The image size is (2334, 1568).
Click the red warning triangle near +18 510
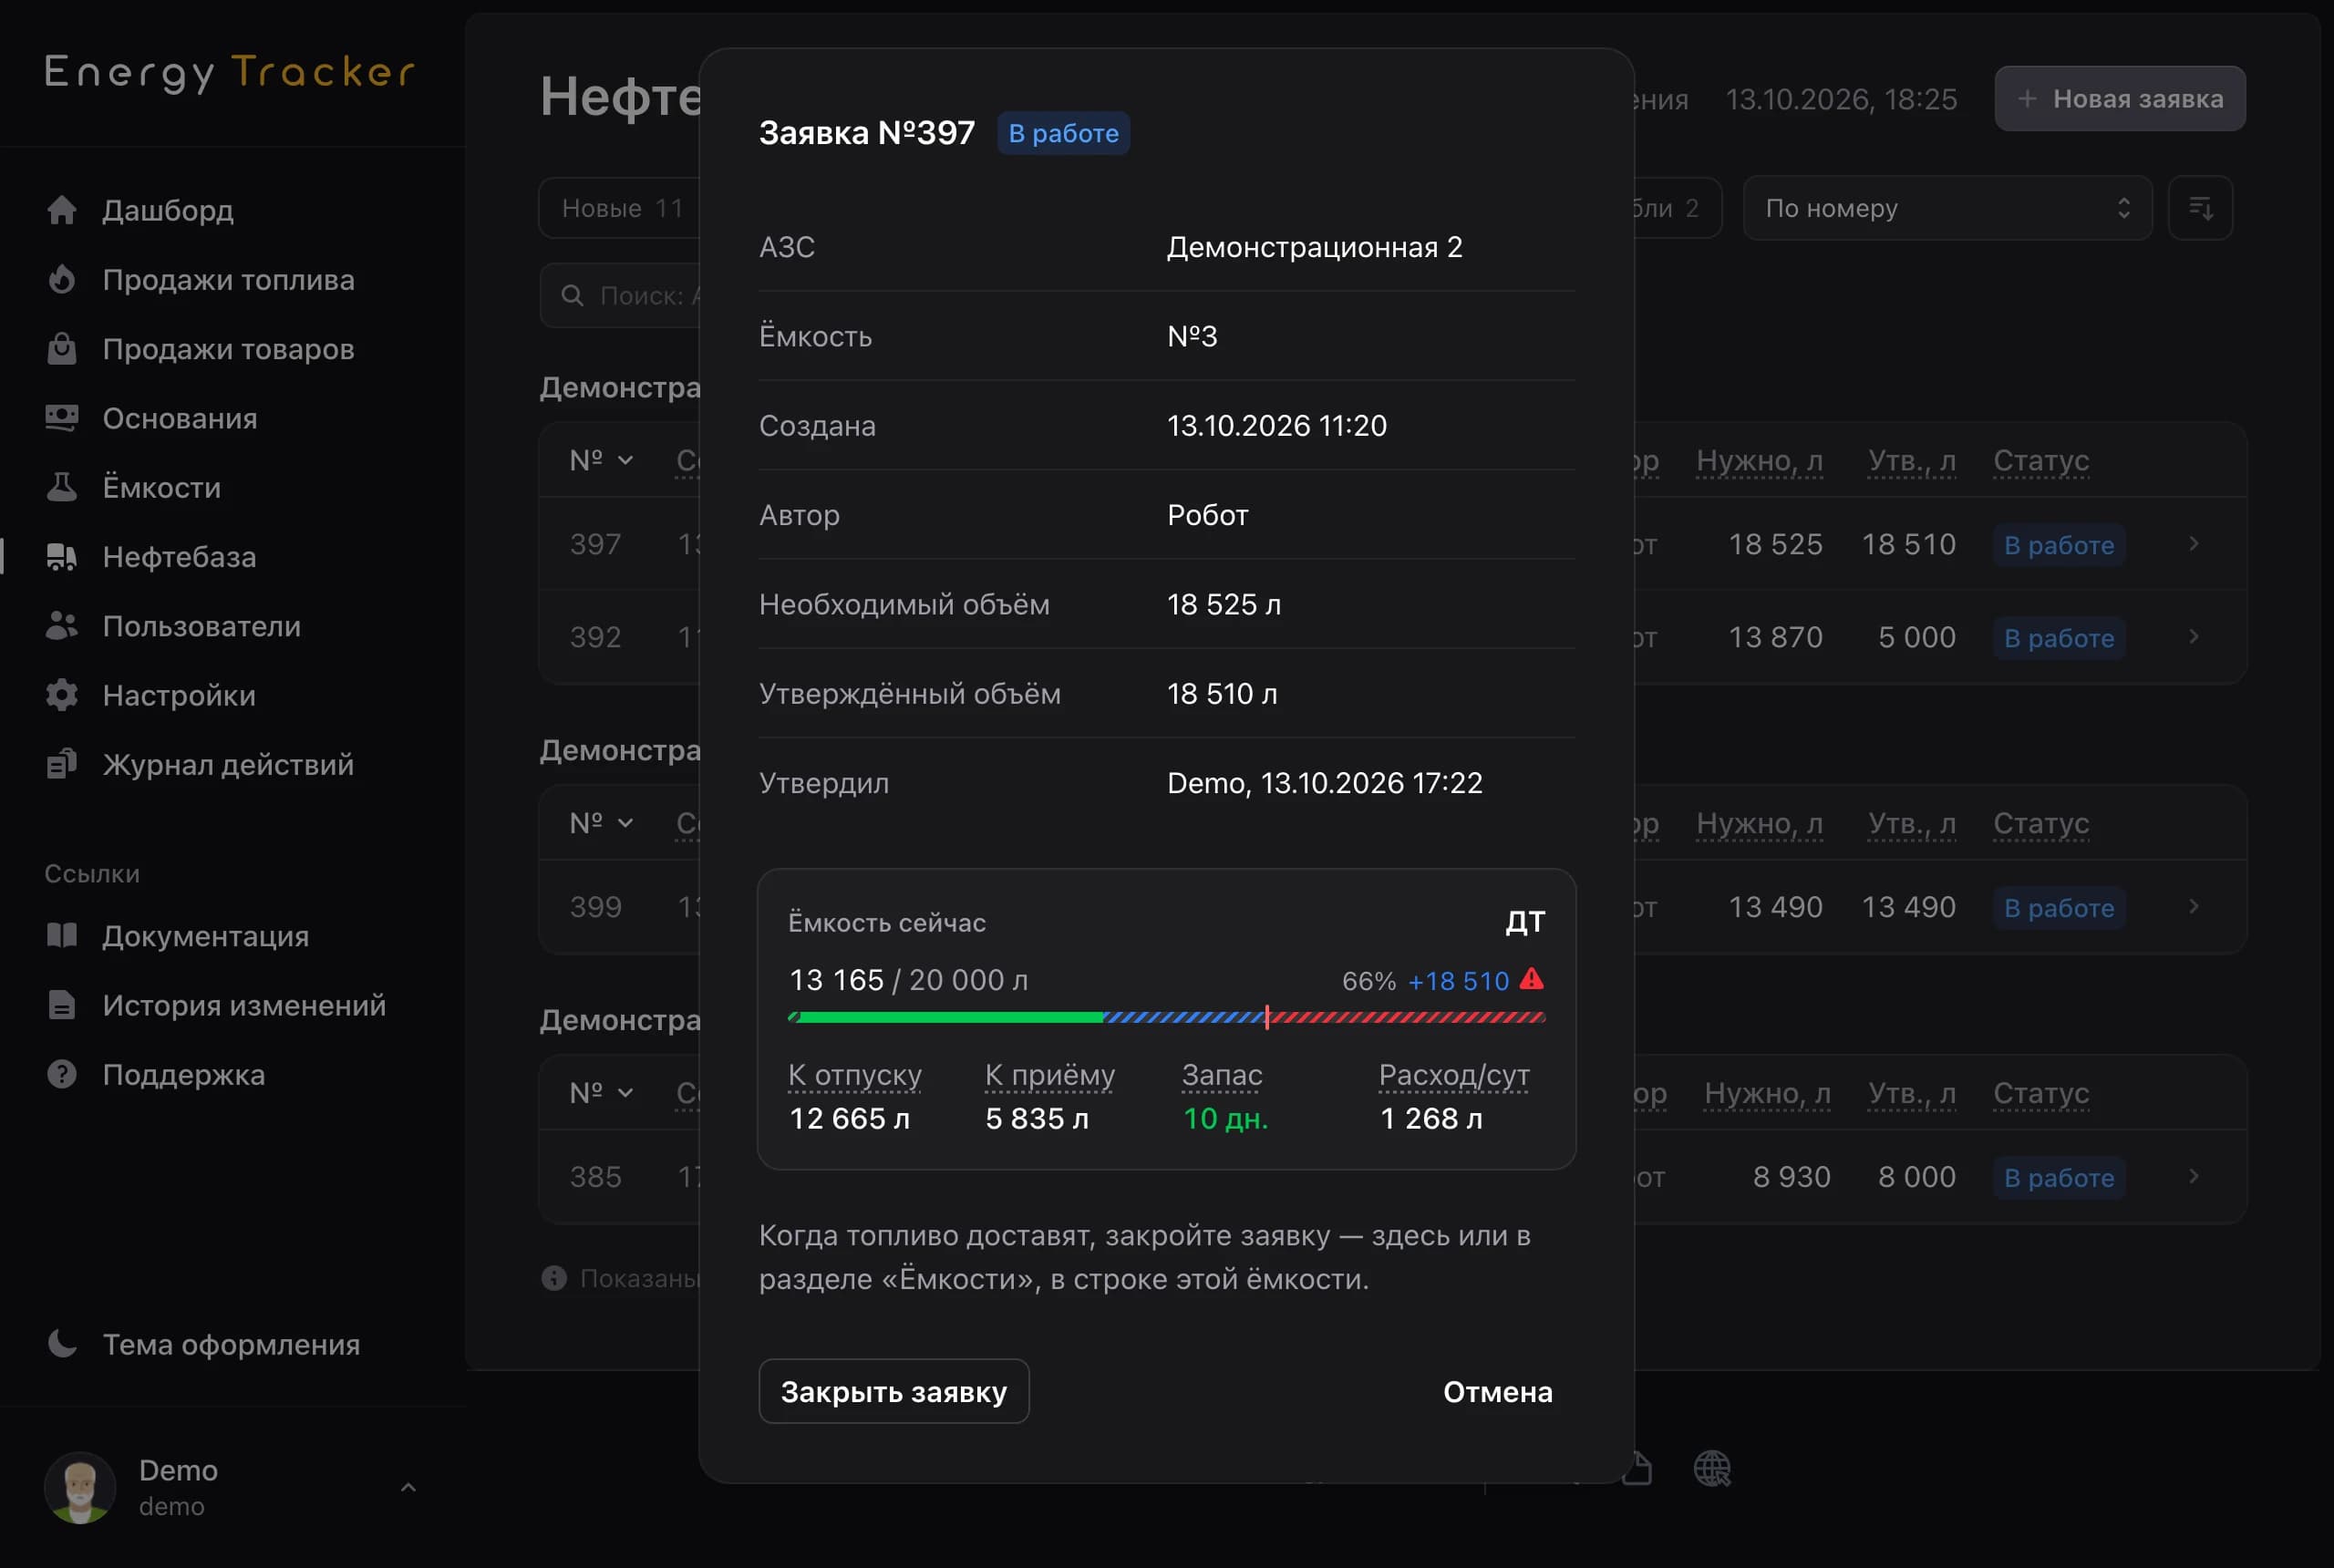[1531, 979]
